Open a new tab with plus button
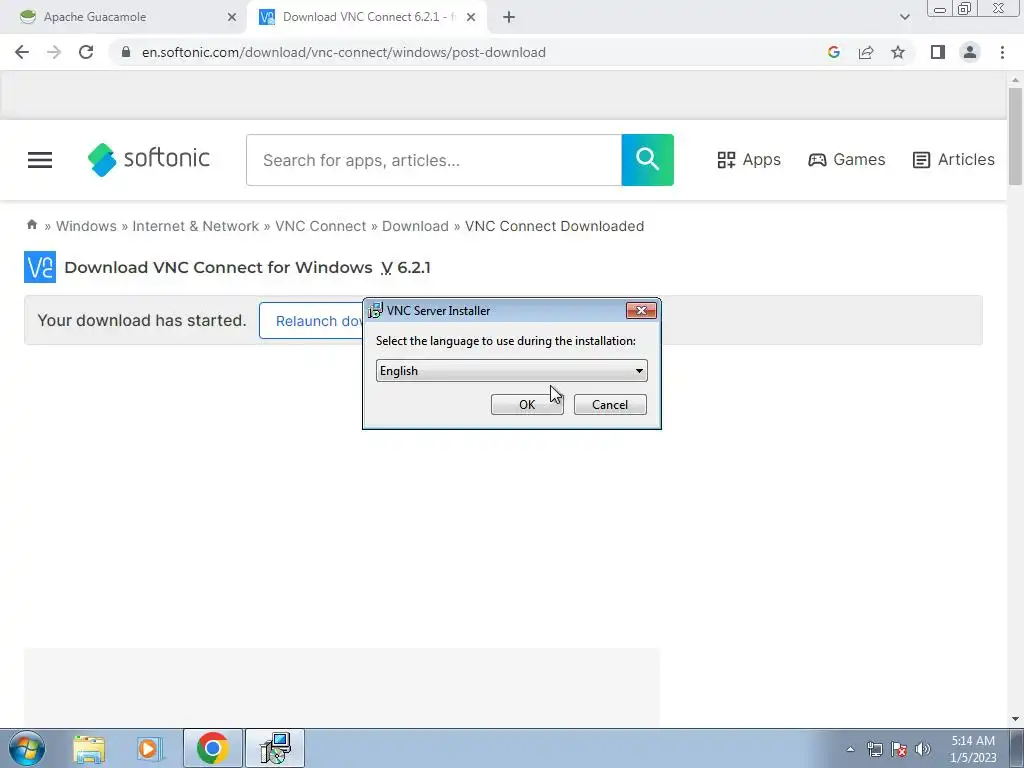The image size is (1024, 768). 509,17
